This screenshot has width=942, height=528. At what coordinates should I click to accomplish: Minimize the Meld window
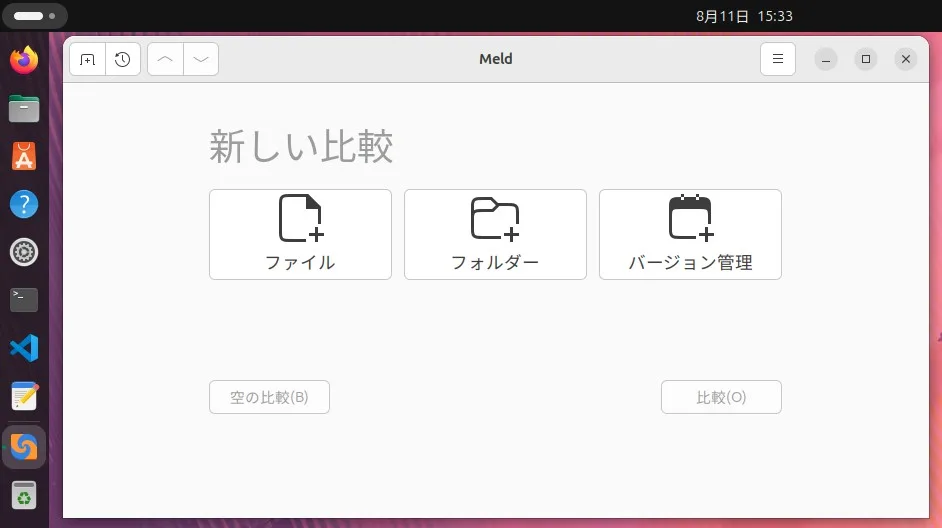[x=826, y=59]
